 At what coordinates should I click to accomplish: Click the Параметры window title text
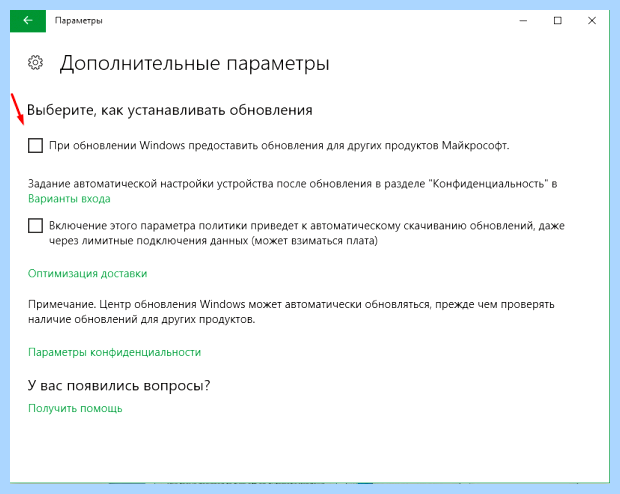click(x=79, y=21)
